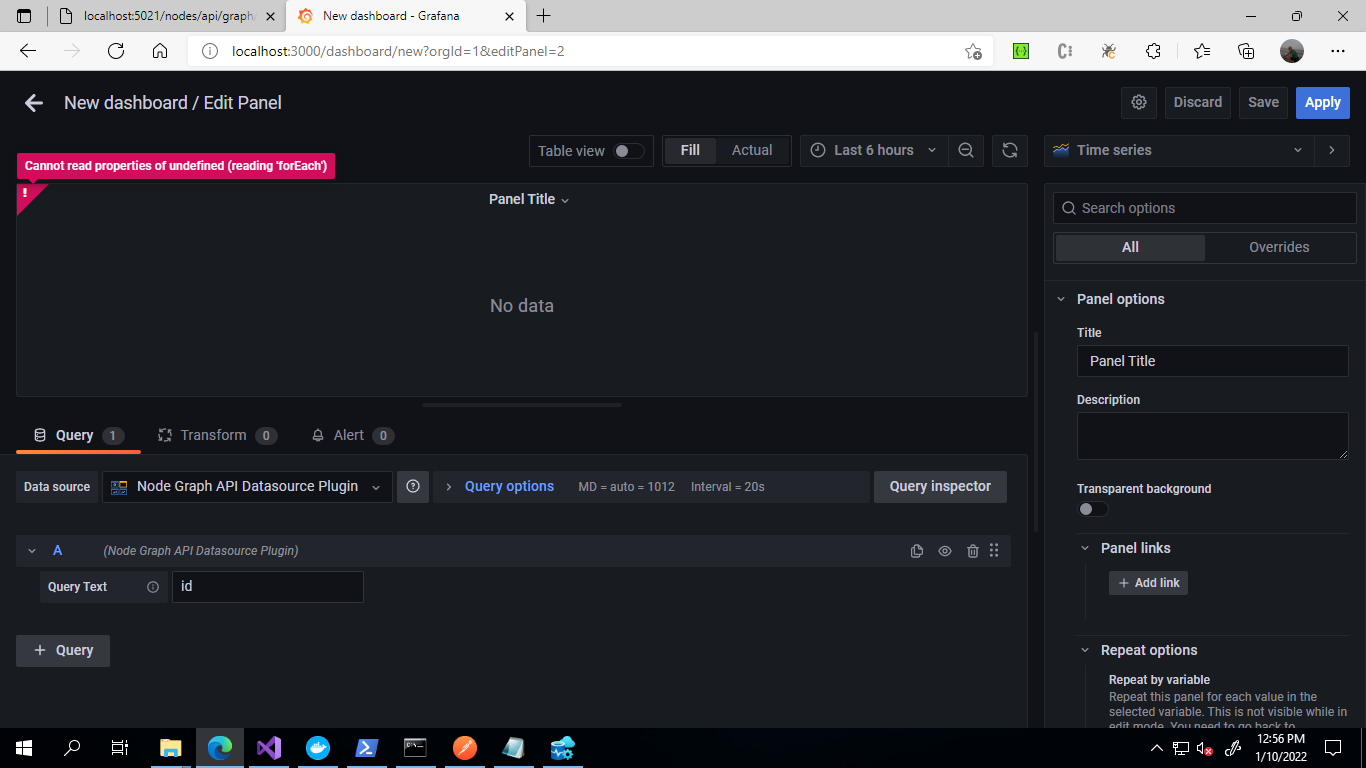Open the Query inspector
Screen dimensions: 1366x768
(940, 486)
